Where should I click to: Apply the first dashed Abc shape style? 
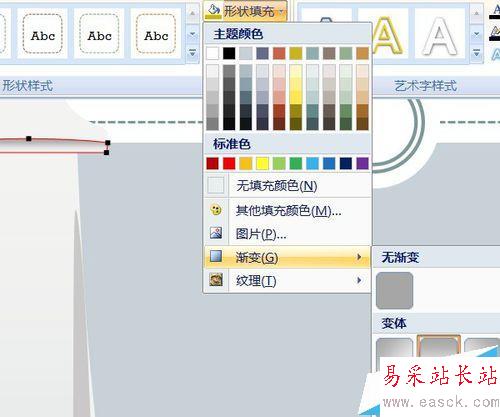point(42,34)
